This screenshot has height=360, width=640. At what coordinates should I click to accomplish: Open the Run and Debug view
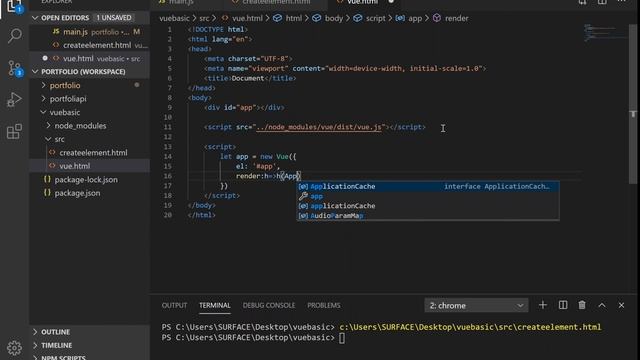tap(15, 100)
